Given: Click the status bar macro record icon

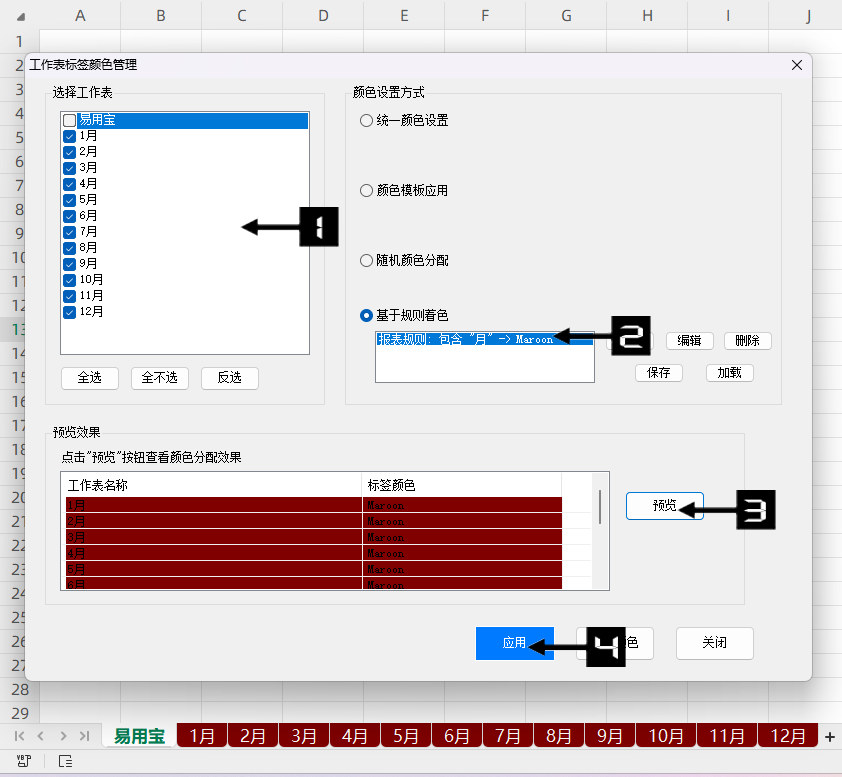Looking at the screenshot, I should [x=22, y=762].
